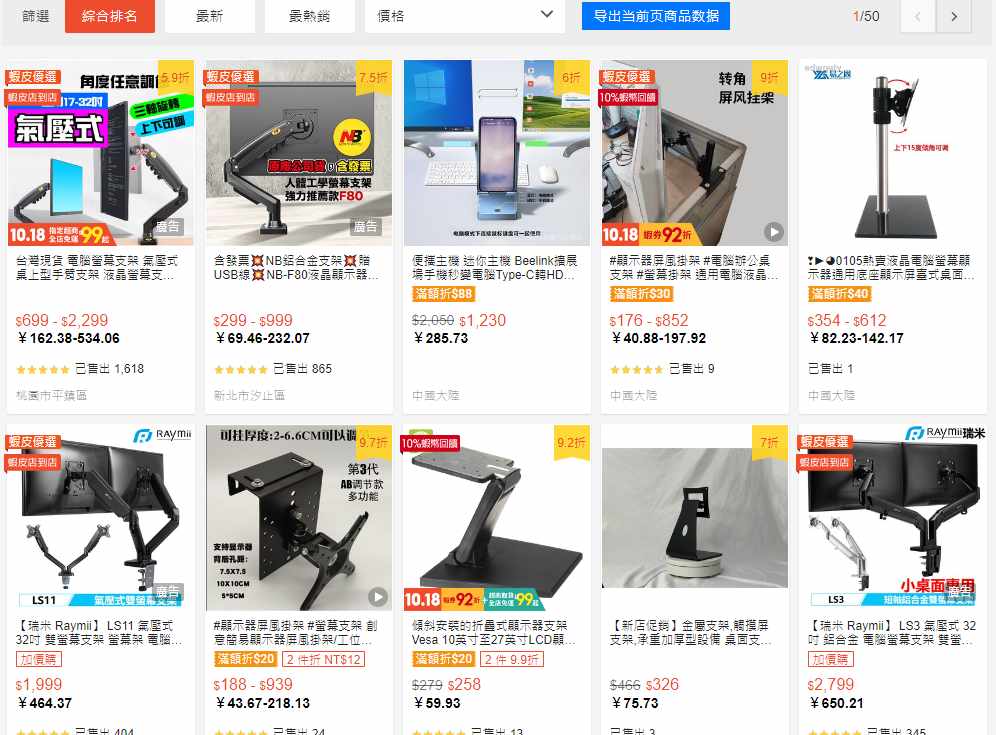Open the NB F80 monitor arm thumbnail
The height and width of the screenshot is (735, 996).
tap(299, 153)
